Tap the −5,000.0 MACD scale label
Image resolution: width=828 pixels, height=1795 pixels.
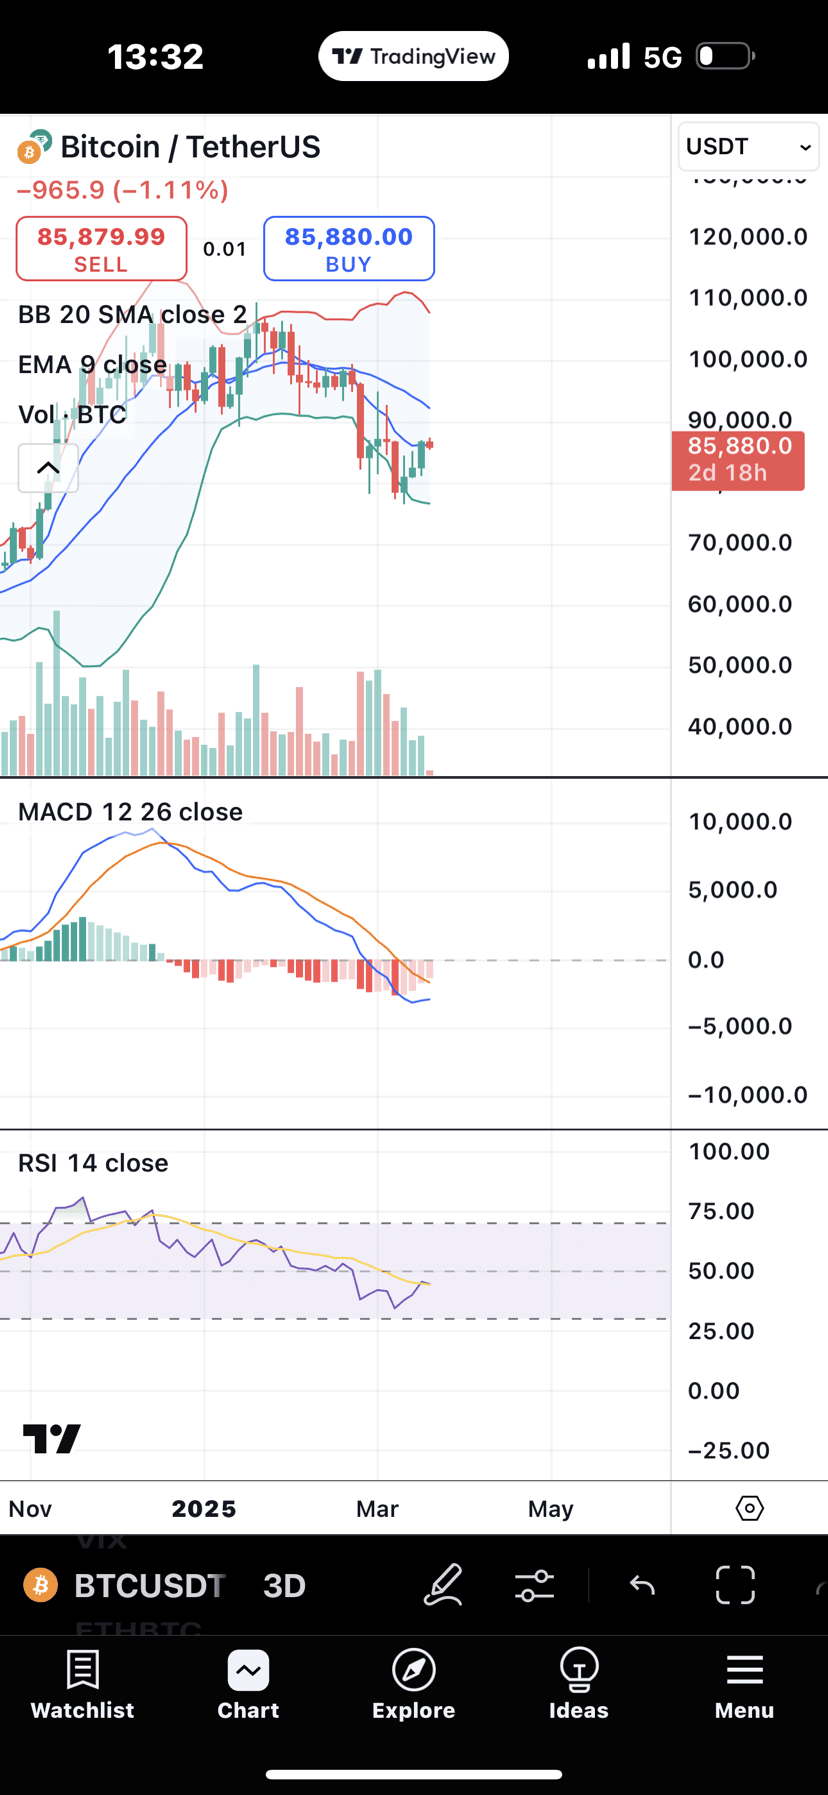tap(740, 1026)
